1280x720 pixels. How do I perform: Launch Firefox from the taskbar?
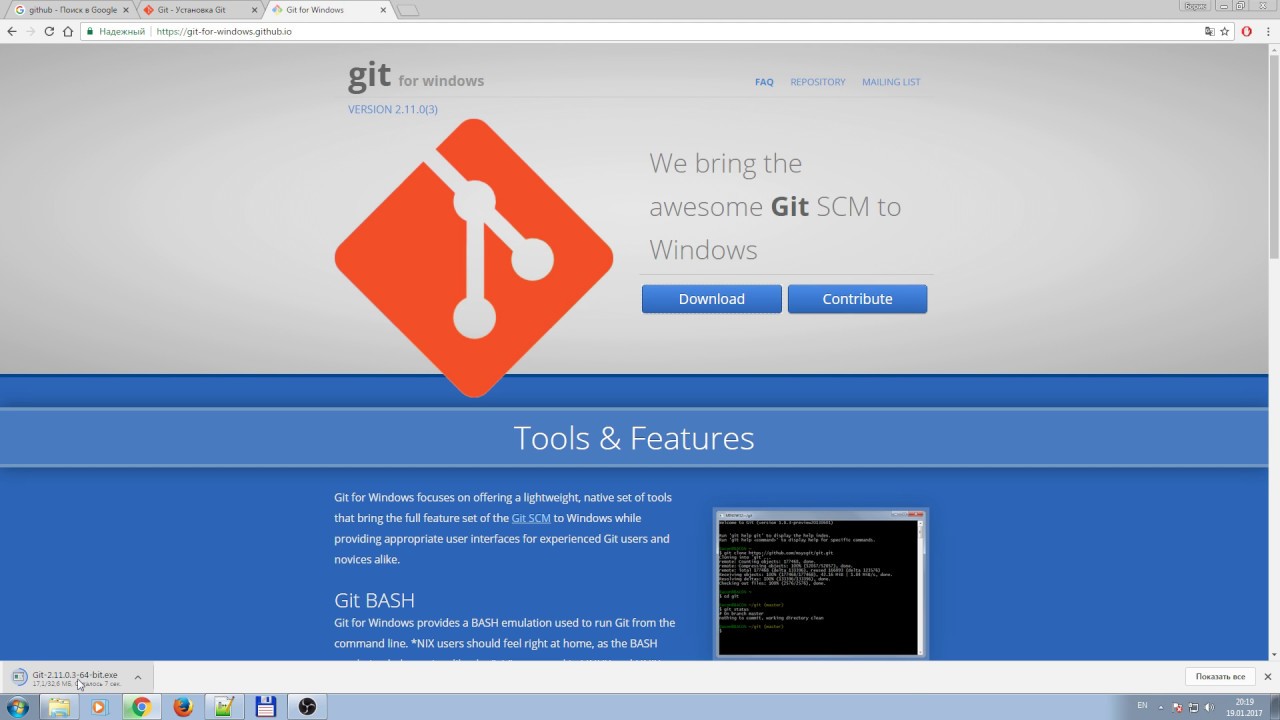point(182,707)
